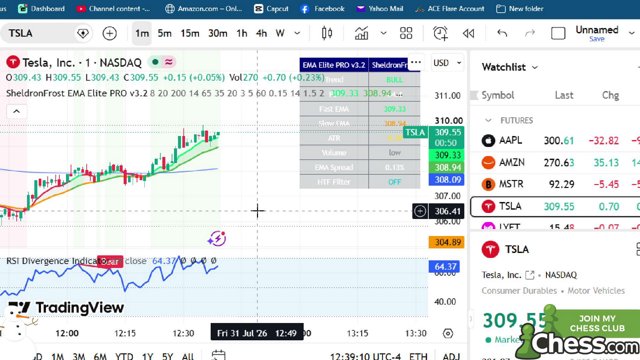This screenshot has height=360, width=640.
Task: Expand more timeframe intervals dropdown
Action: point(297,33)
